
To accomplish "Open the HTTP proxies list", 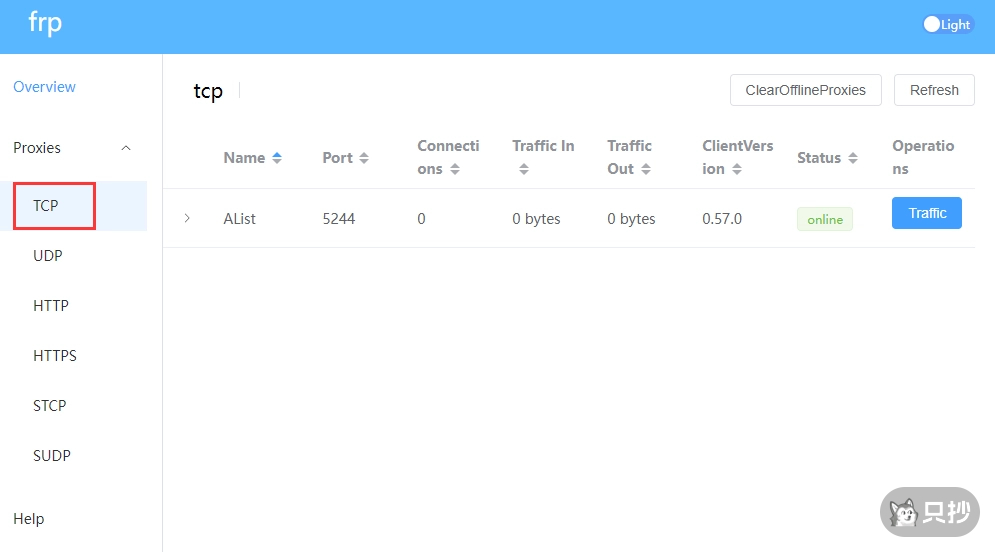I will pos(51,306).
